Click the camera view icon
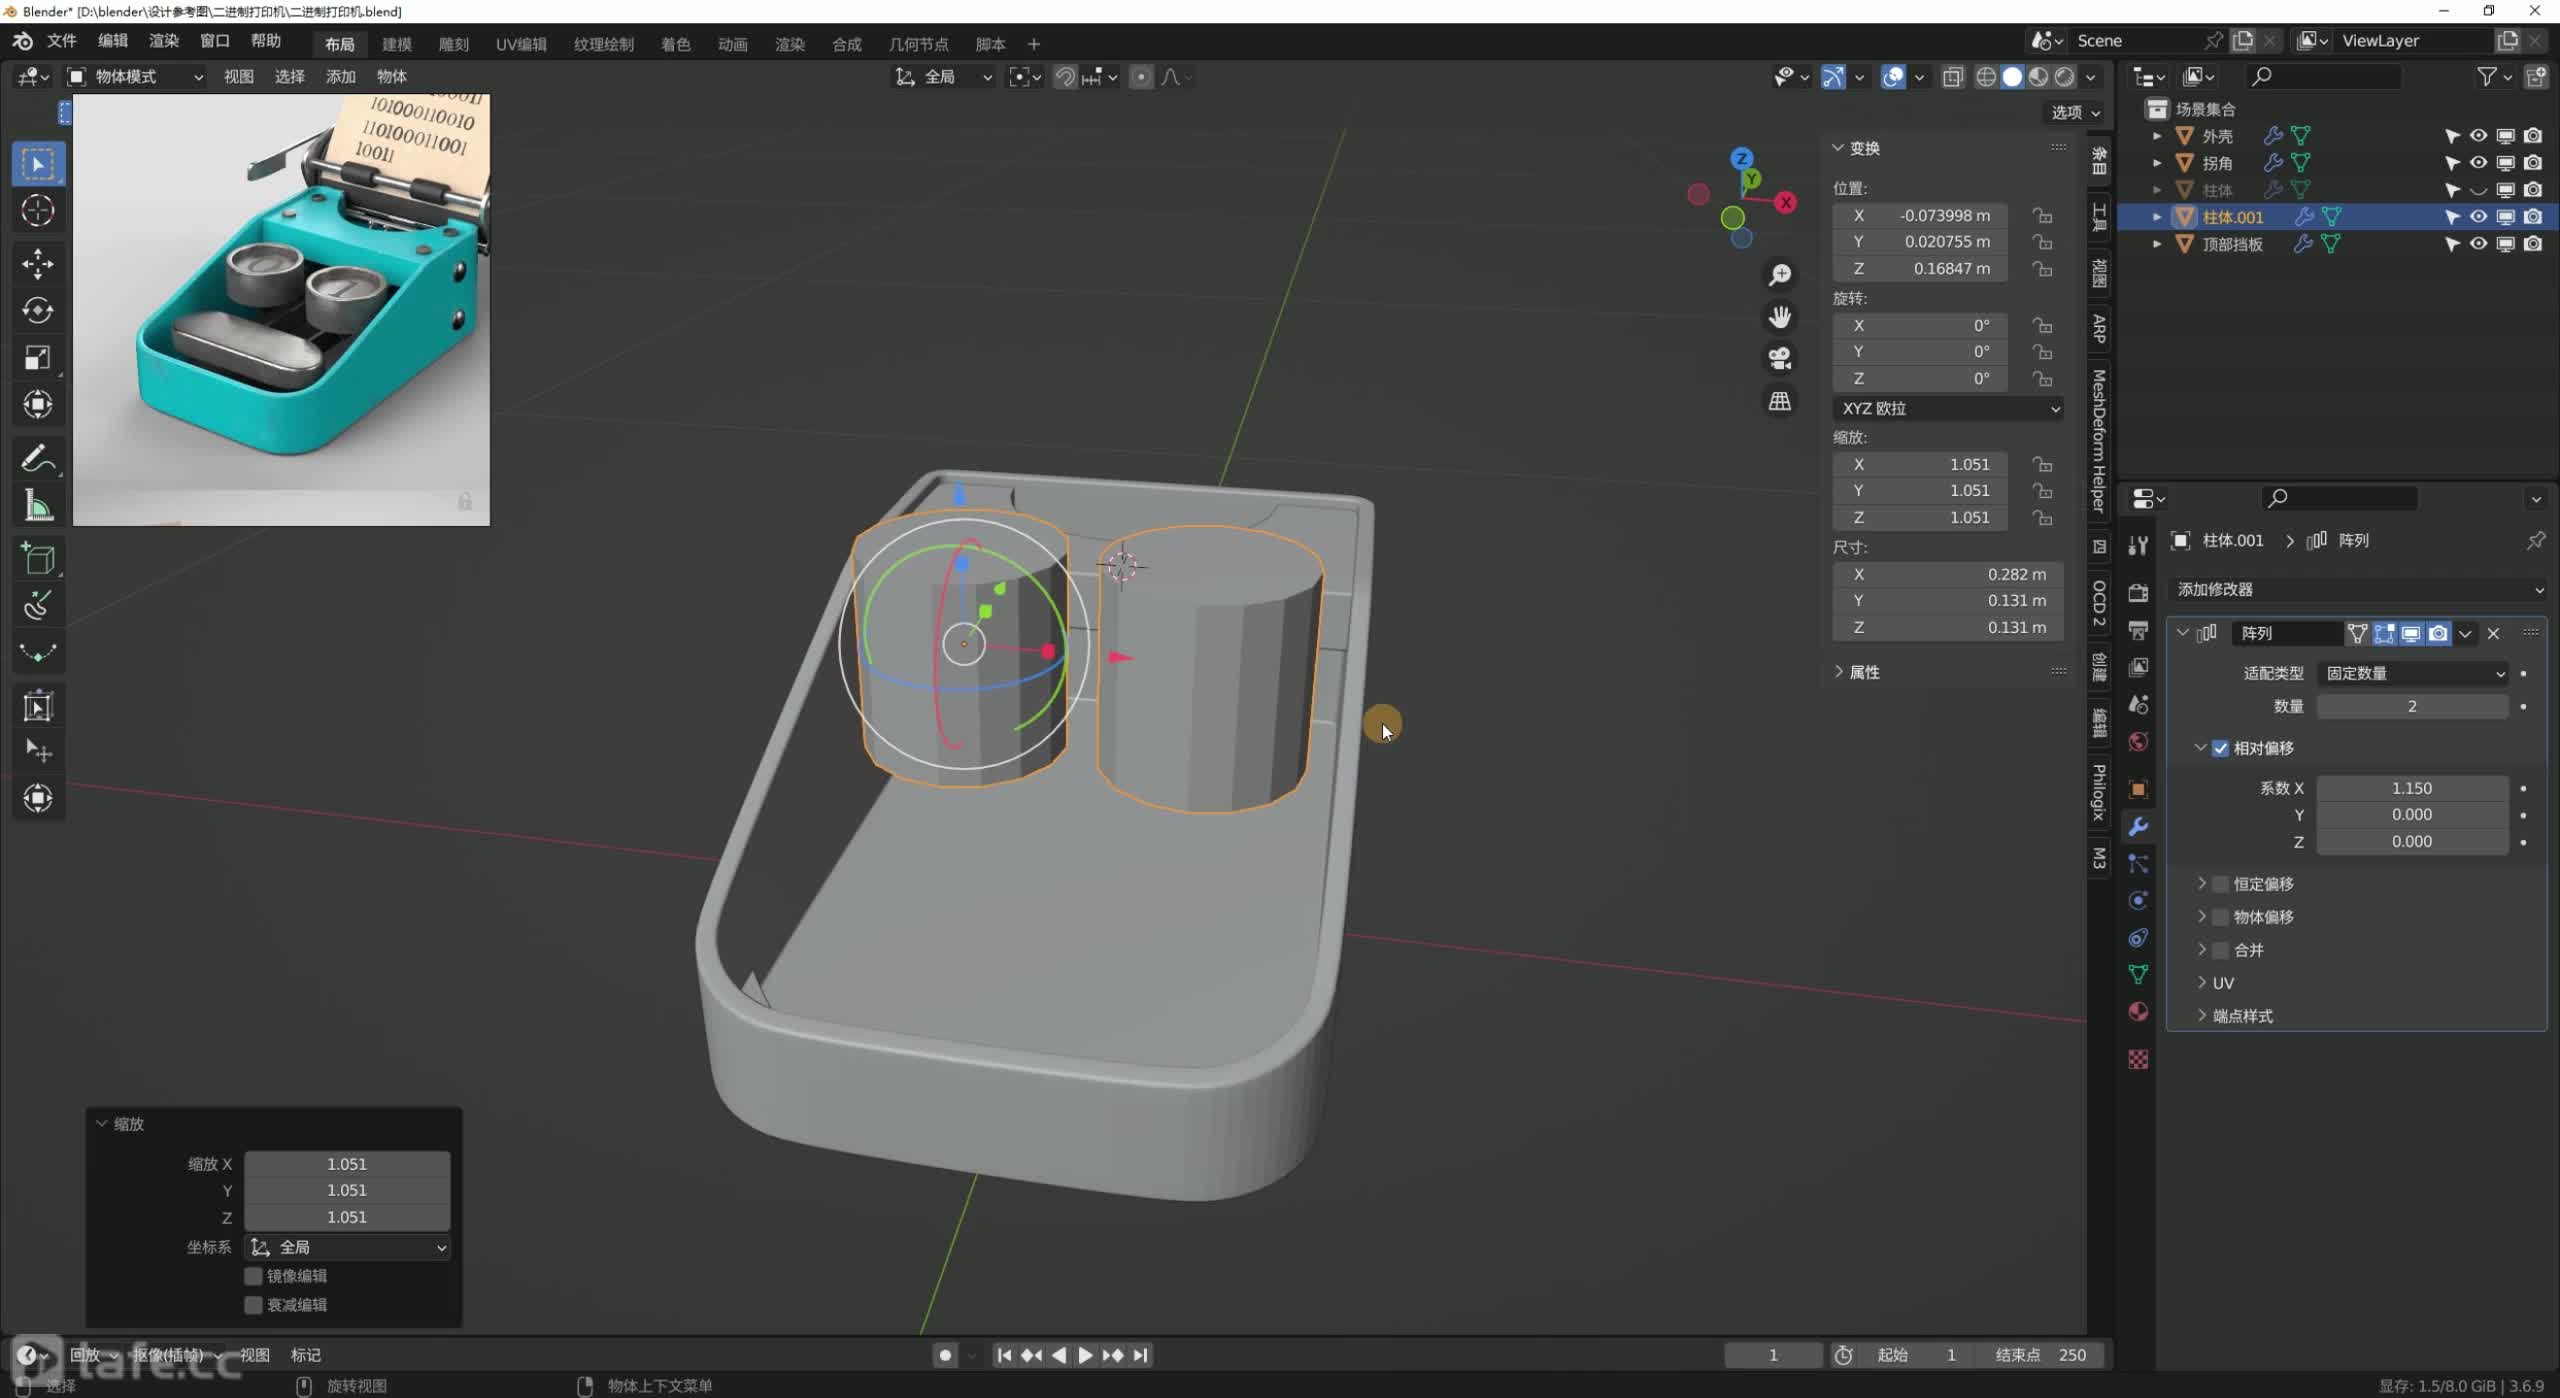 pyautogui.click(x=1780, y=359)
